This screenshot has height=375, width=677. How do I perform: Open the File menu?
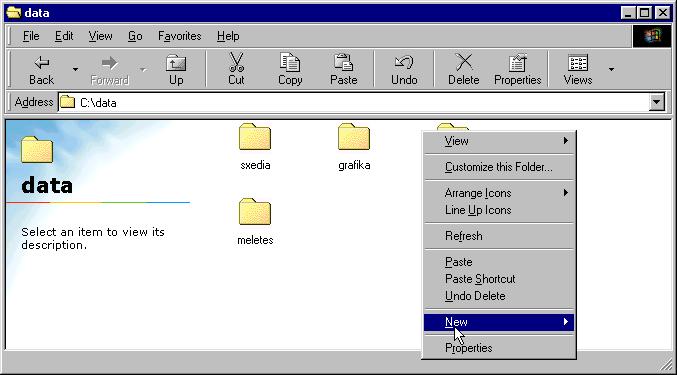[31, 36]
